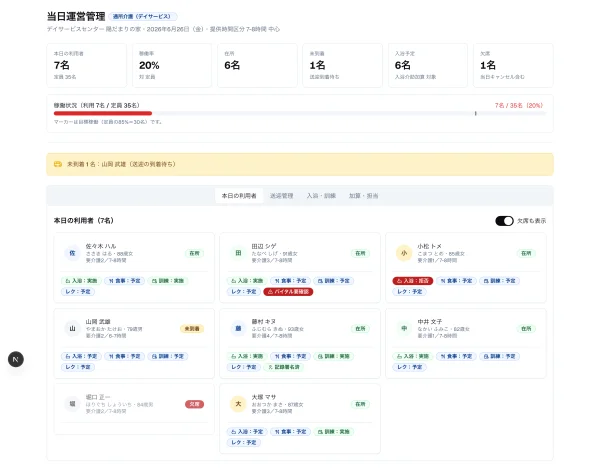Screen dimensions: 600x471
Task: Click 訓練：予定 chip on 小松 トメ's card
Action: pyautogui.click(x=499, y=281)
